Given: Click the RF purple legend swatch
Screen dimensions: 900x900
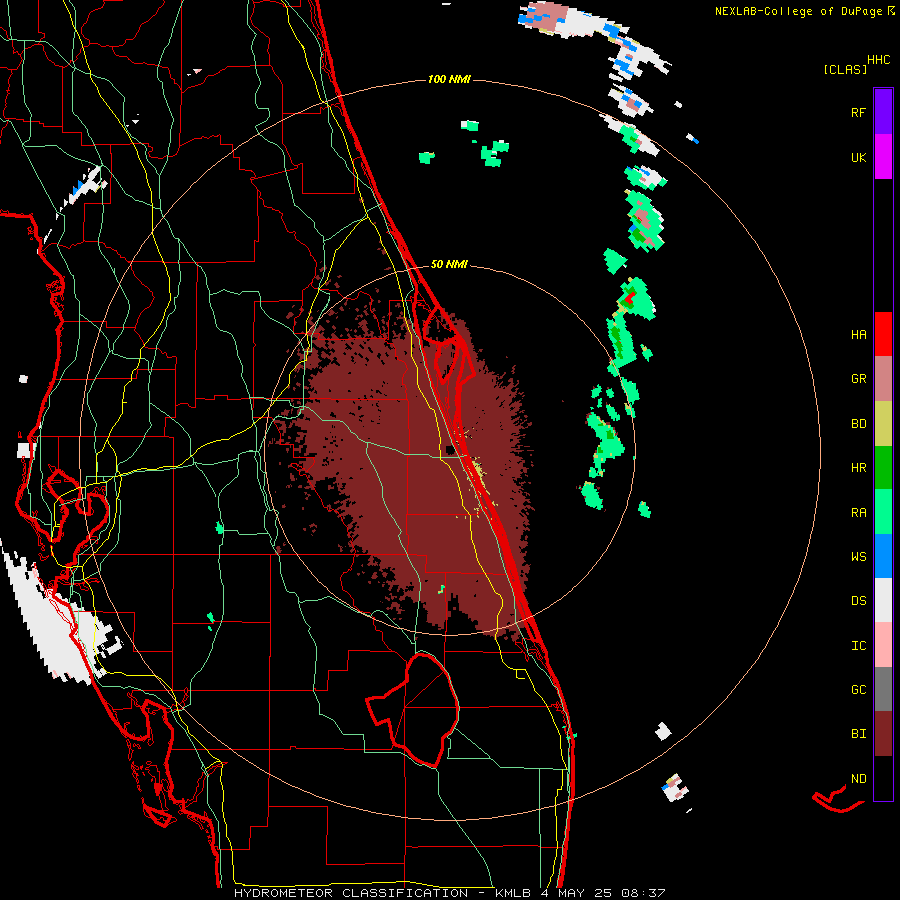Looking at the screenshot, I should coord(883,112).
